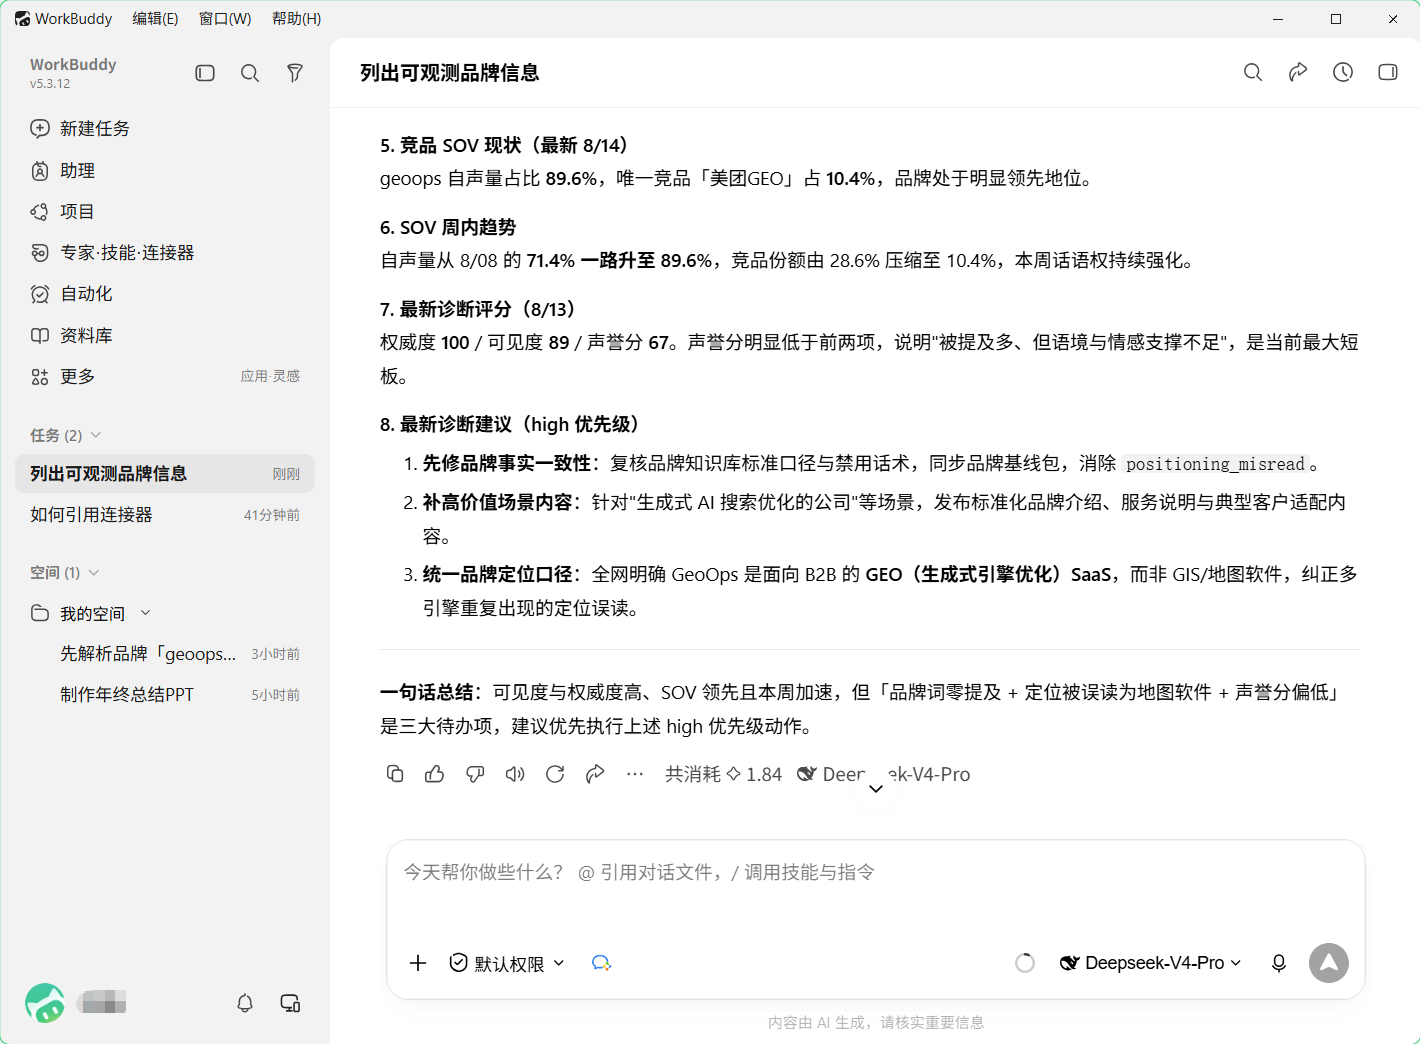Open Deepseek-V4-Pro model dropdown

pyautogui.click(x=1151, y=963)
